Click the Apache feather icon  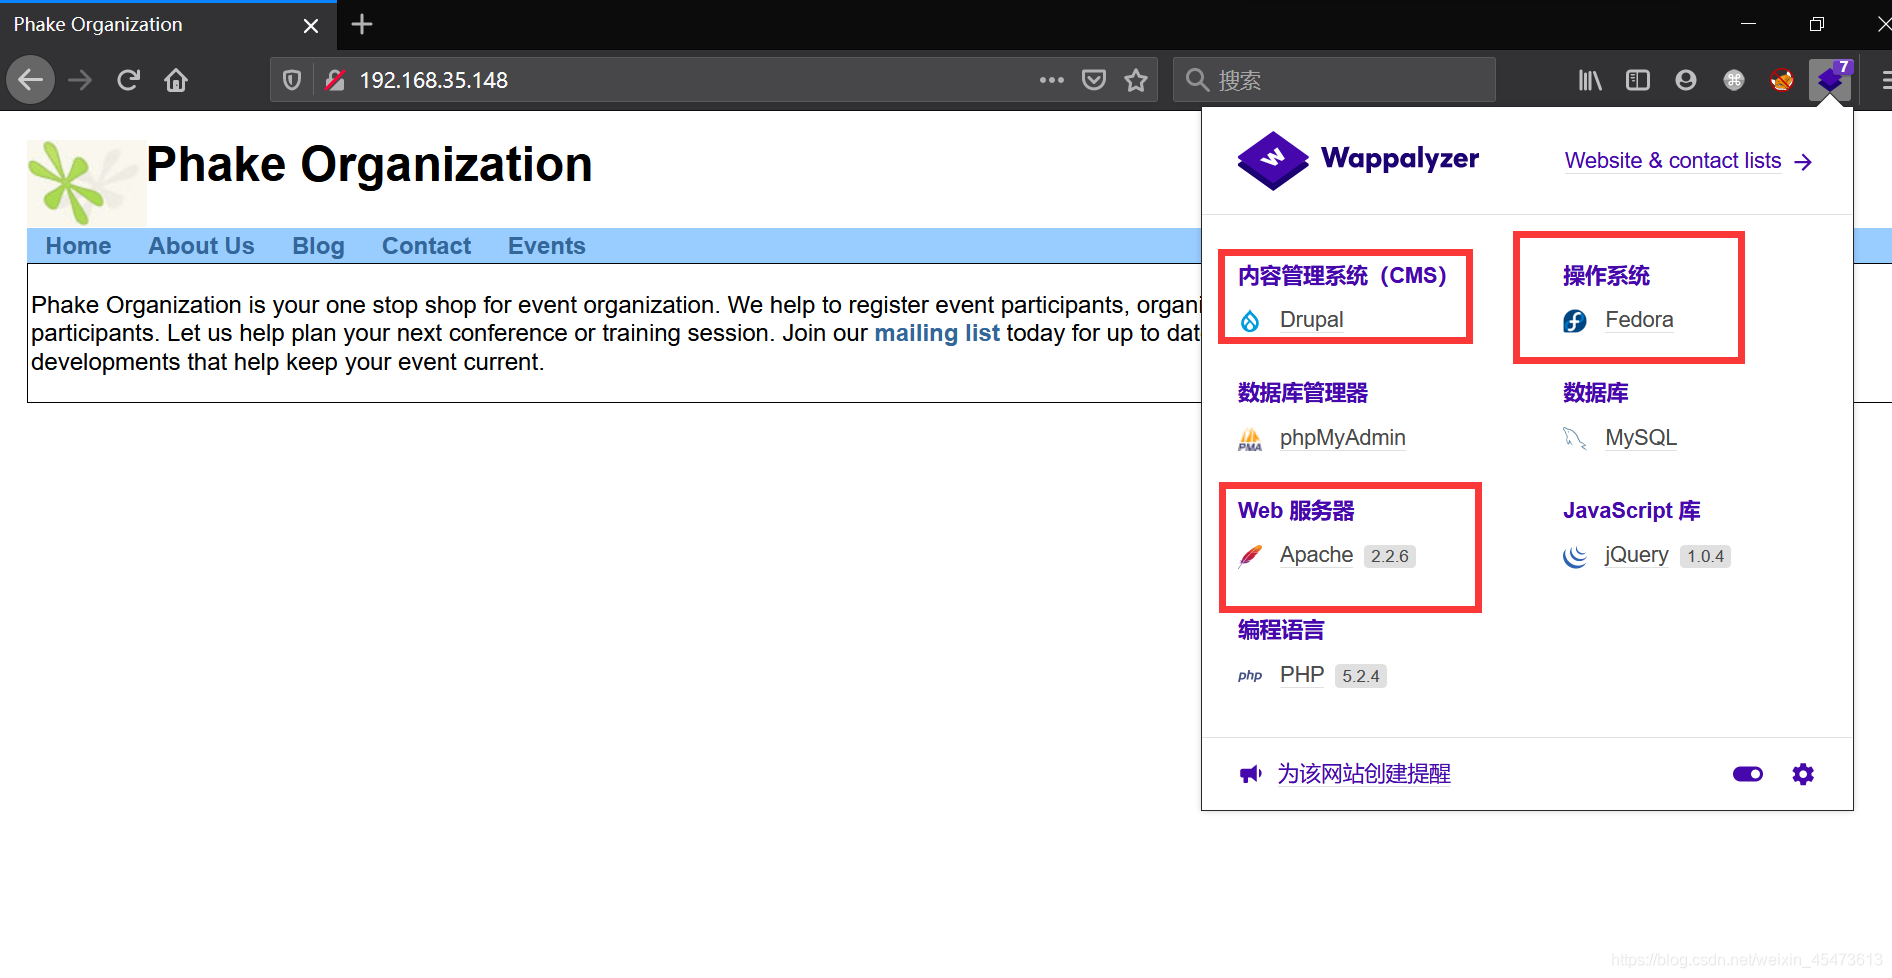[x=1250, y=556]
